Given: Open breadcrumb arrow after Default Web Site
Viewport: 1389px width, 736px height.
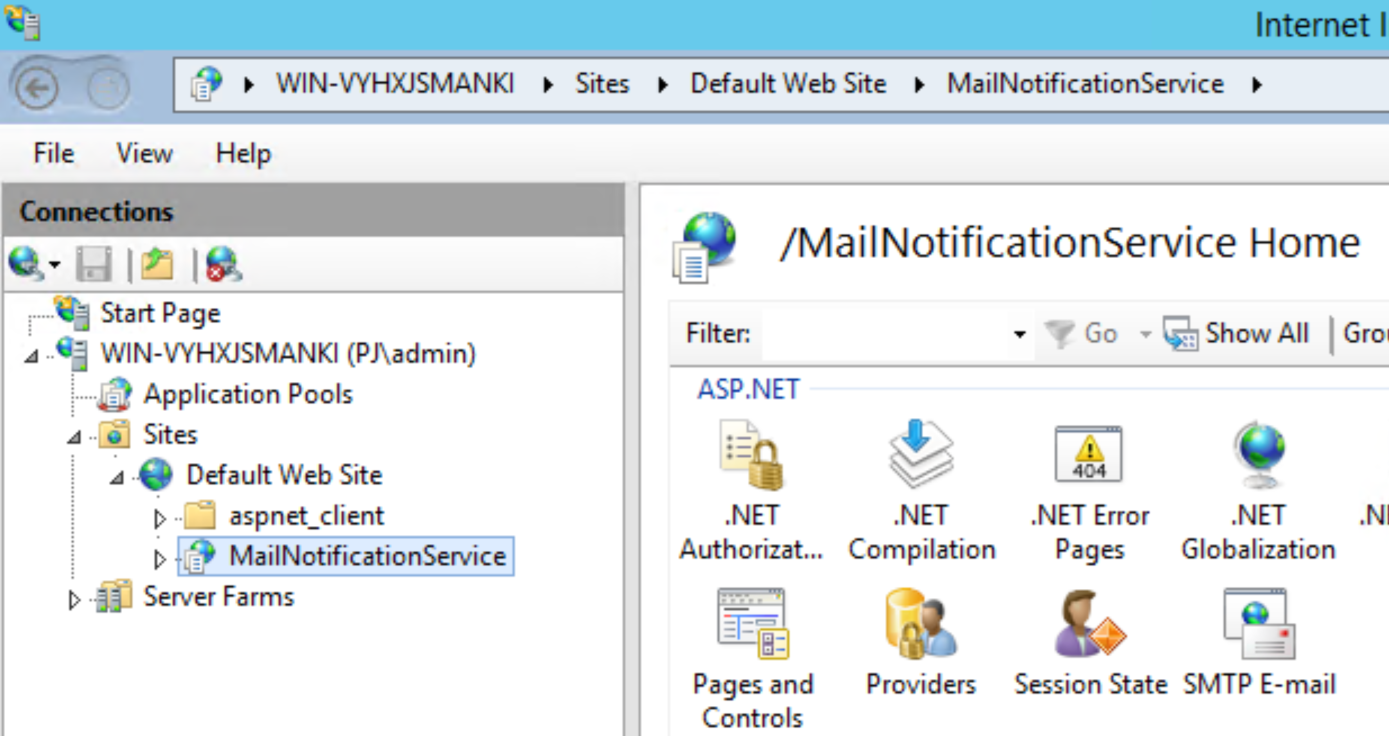Looking at the screenshot, I should tap(919, 85).
